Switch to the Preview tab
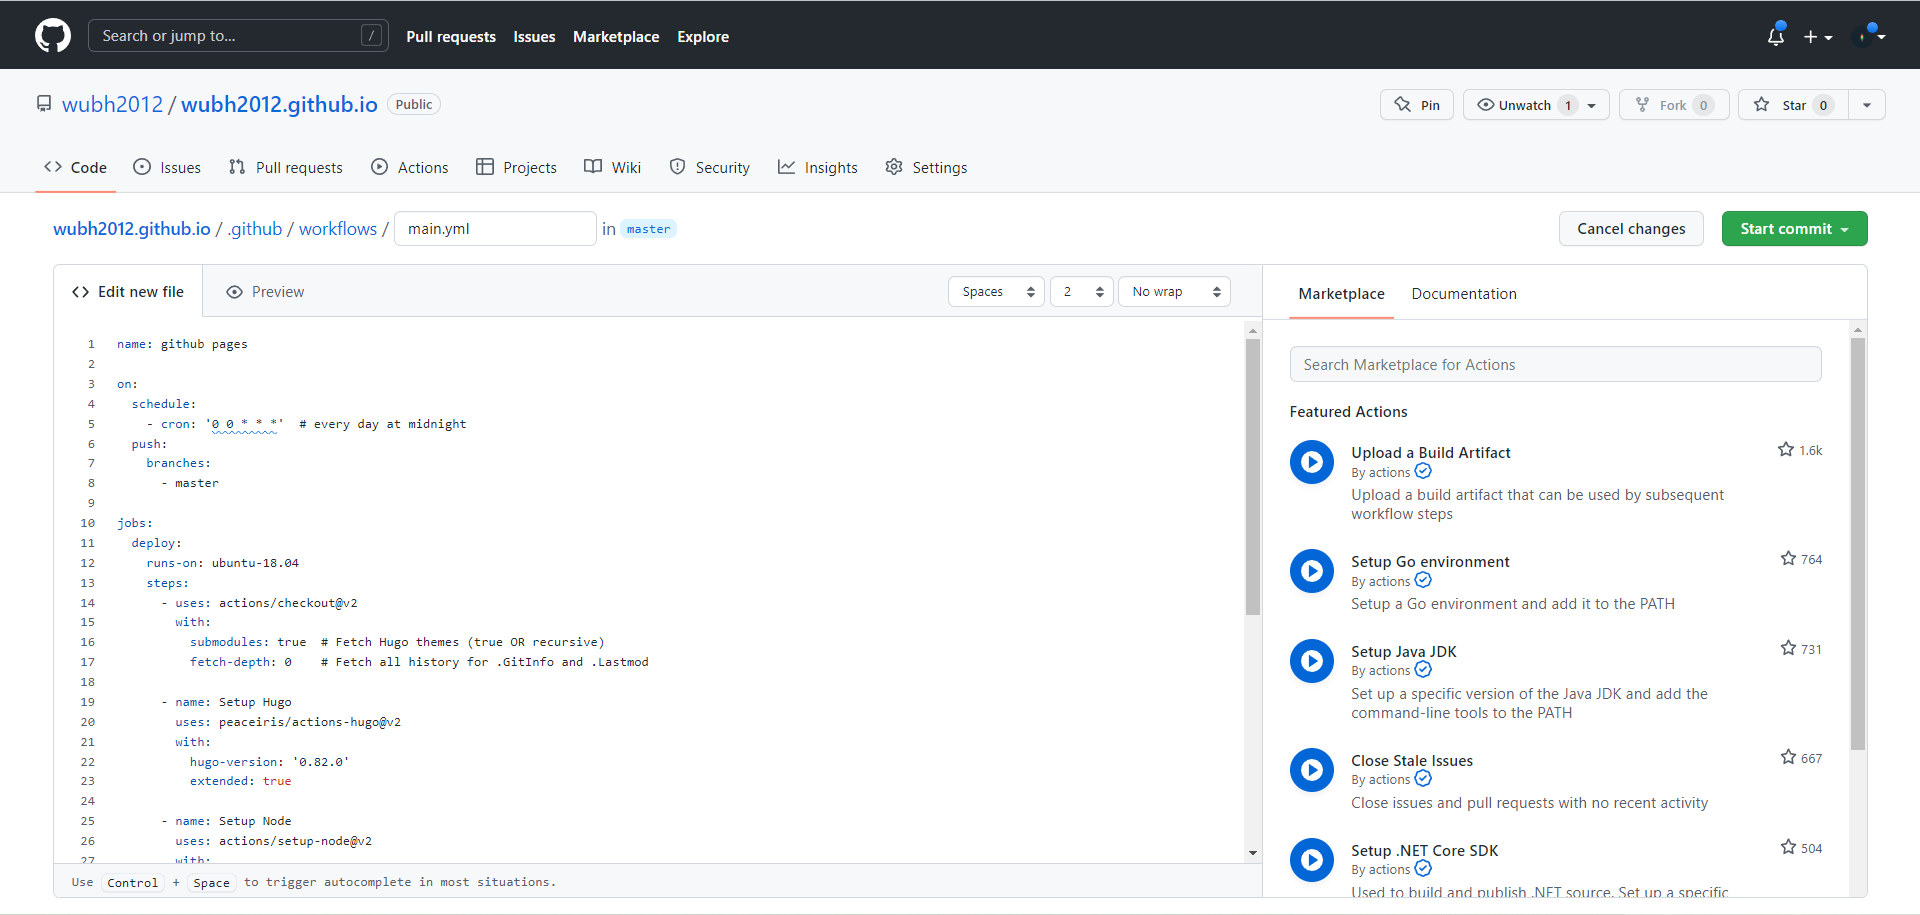 coord(266,292)
